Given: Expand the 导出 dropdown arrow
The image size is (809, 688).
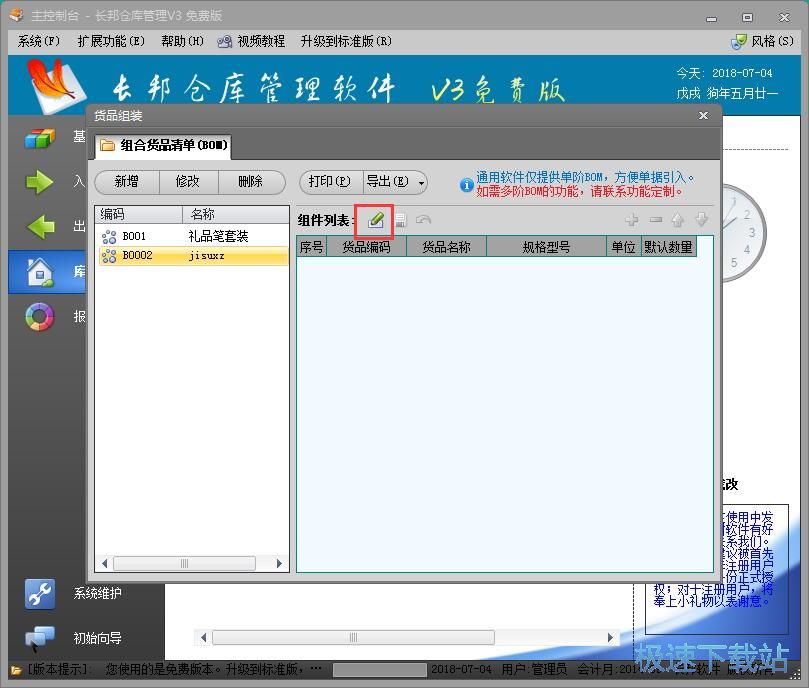Looking at the screenshot, I should [x=422, y=183].
